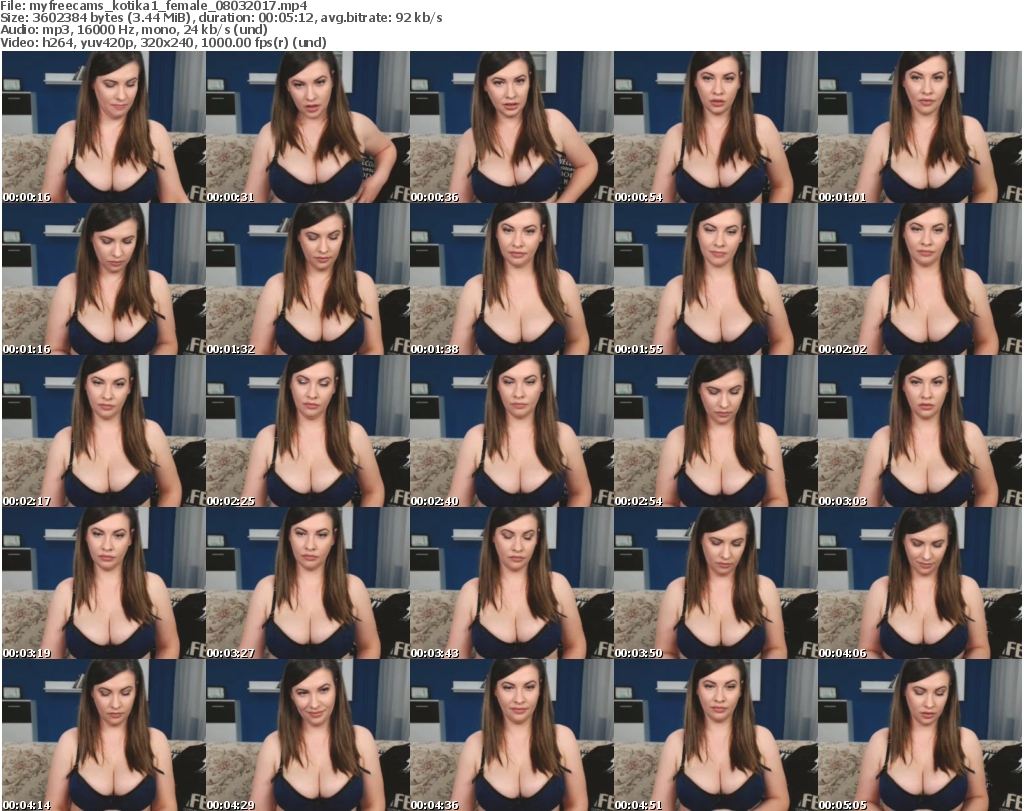
Task: Choose the frame at 00:04:51
Action: [x=716, y=735]
